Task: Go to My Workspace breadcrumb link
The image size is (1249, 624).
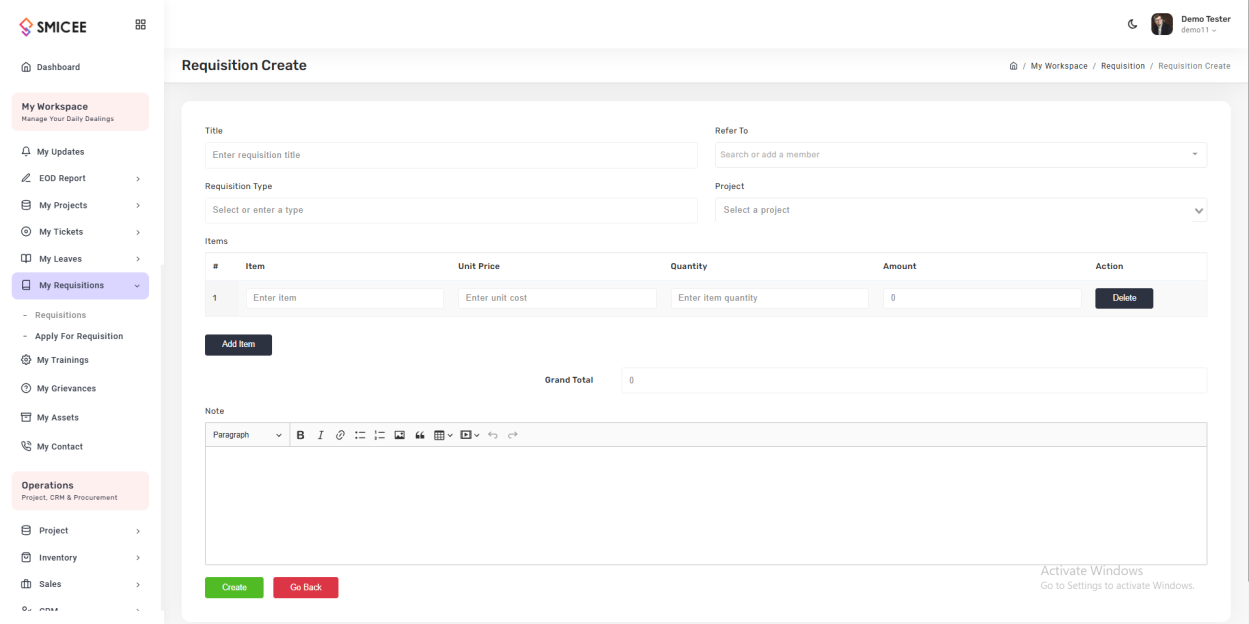Action: [x=1059, y=66]
